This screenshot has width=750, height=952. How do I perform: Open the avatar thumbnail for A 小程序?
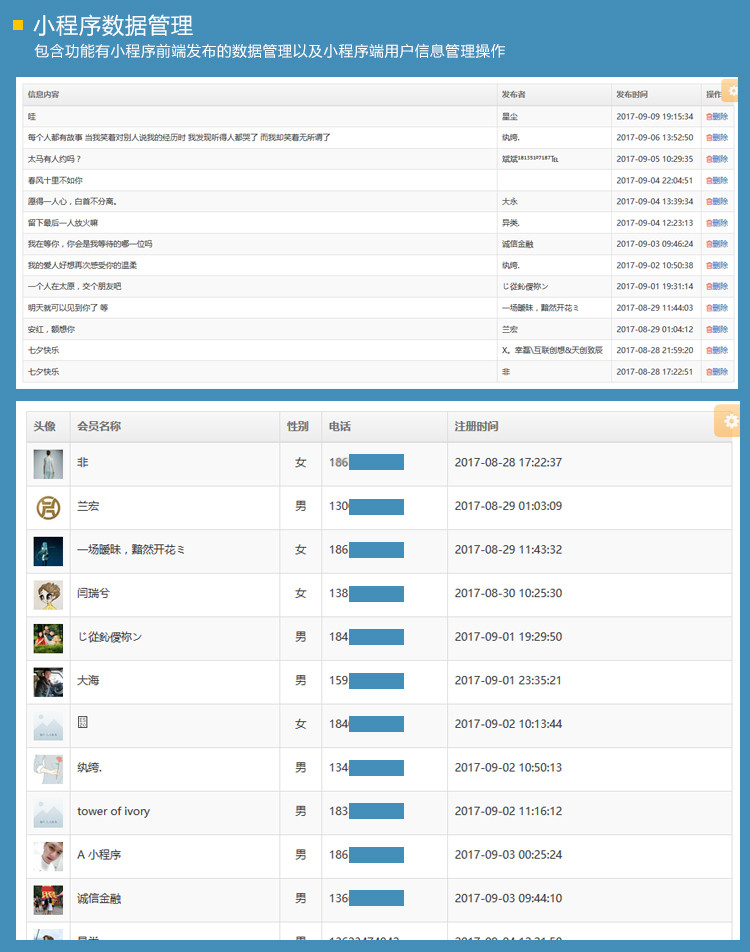[48, 855]
